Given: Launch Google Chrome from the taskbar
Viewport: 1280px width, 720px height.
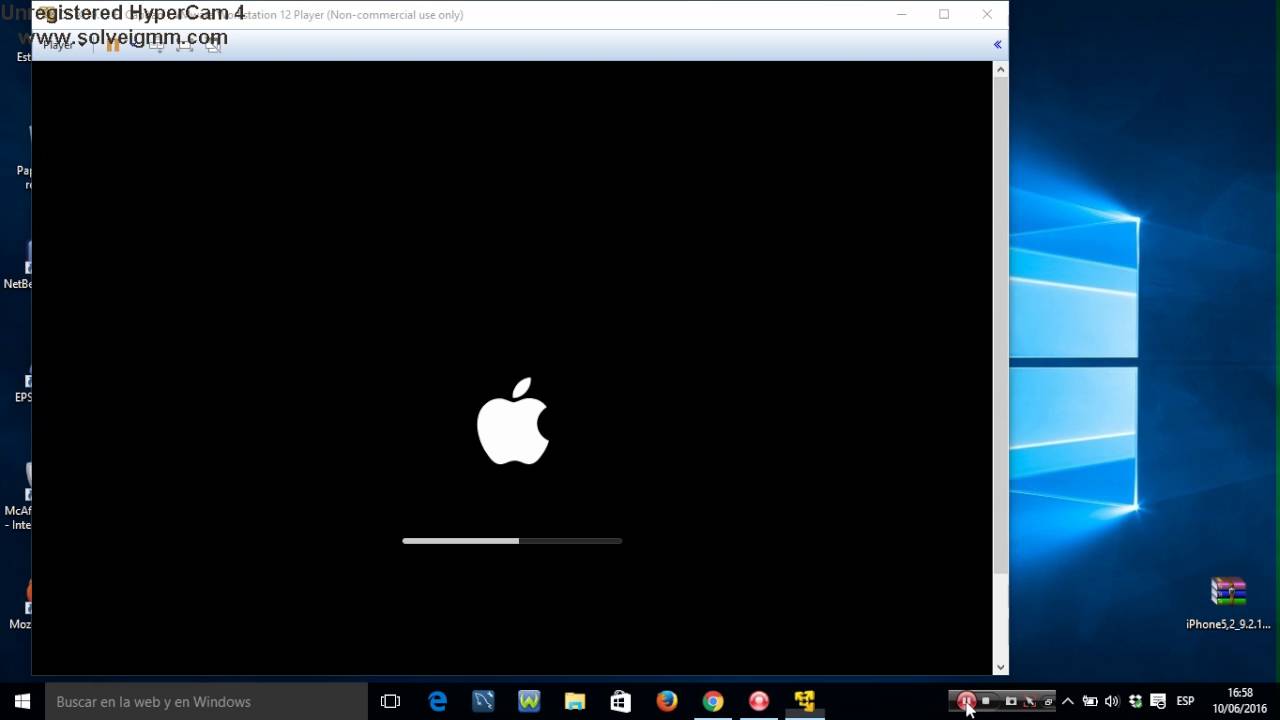Looking at the screenshot, I should [713, 702].
